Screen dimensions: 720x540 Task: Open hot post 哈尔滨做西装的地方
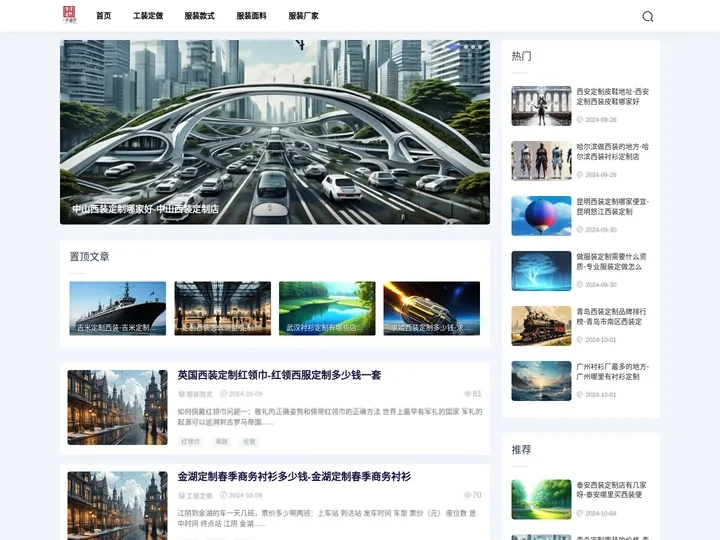[613, 152]
